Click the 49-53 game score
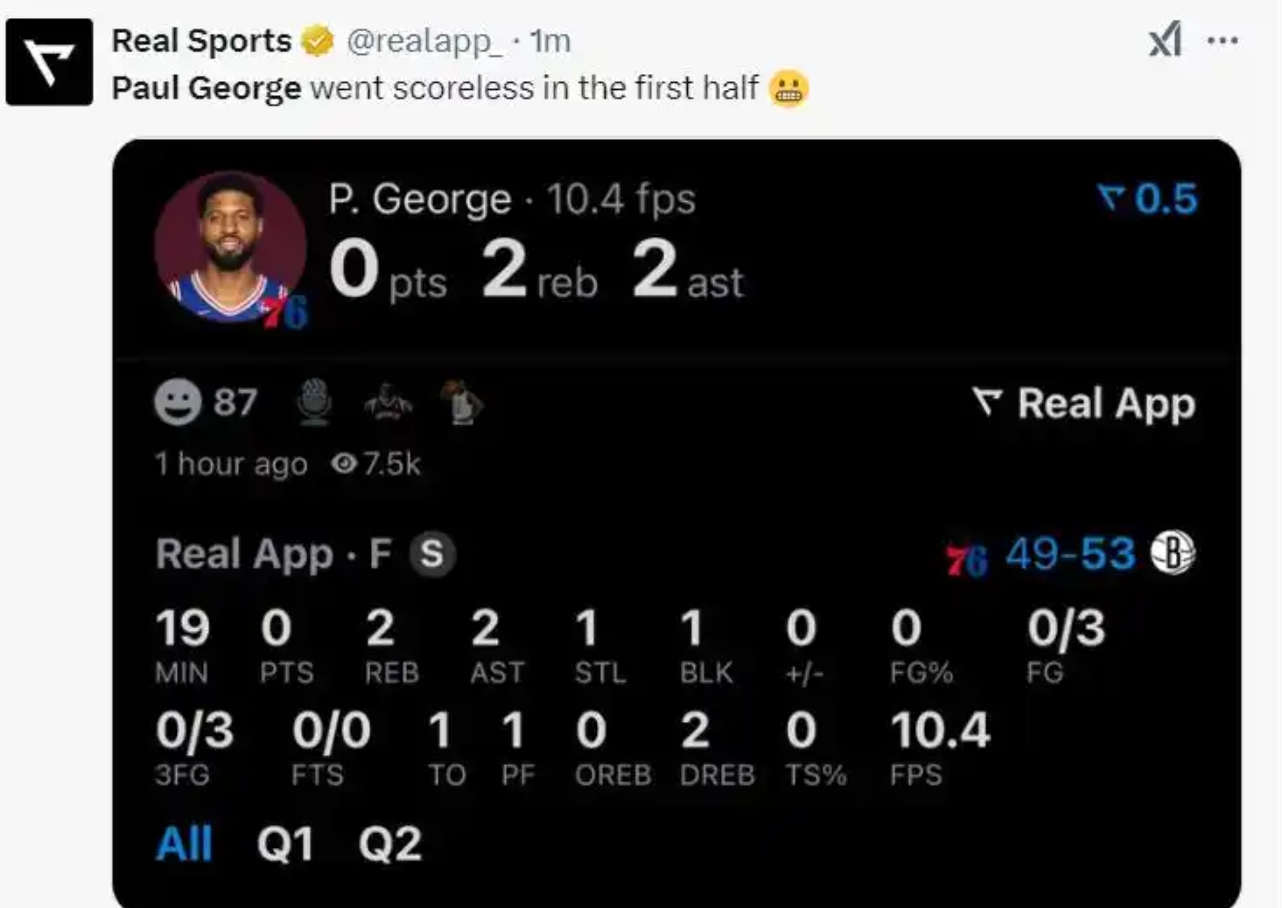This screenshot has height=908, width=1282. tap(1070, 554)
